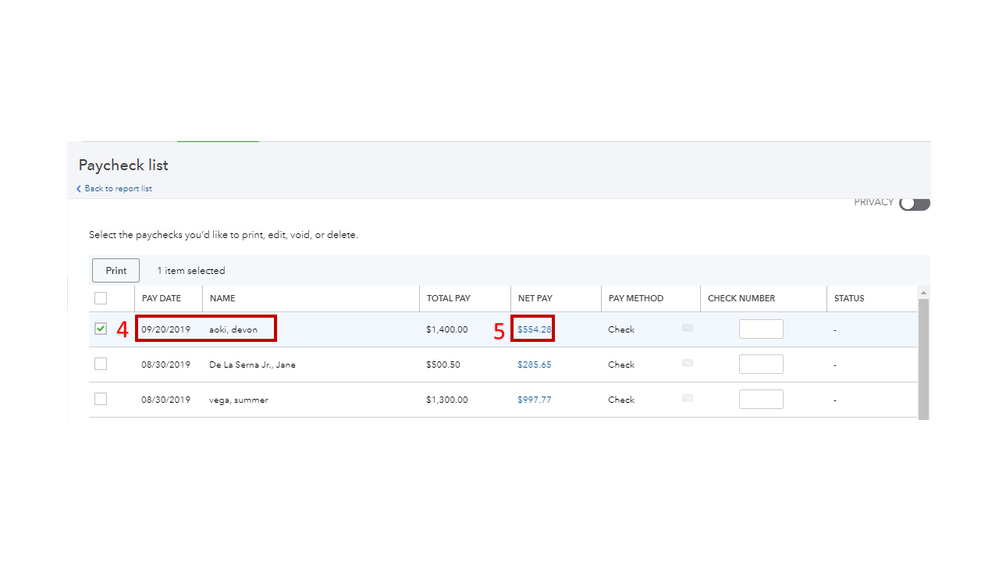This screenshot has height=562, width=999.
Task: Click the Pay Date column header
Action: coord(161,298)
